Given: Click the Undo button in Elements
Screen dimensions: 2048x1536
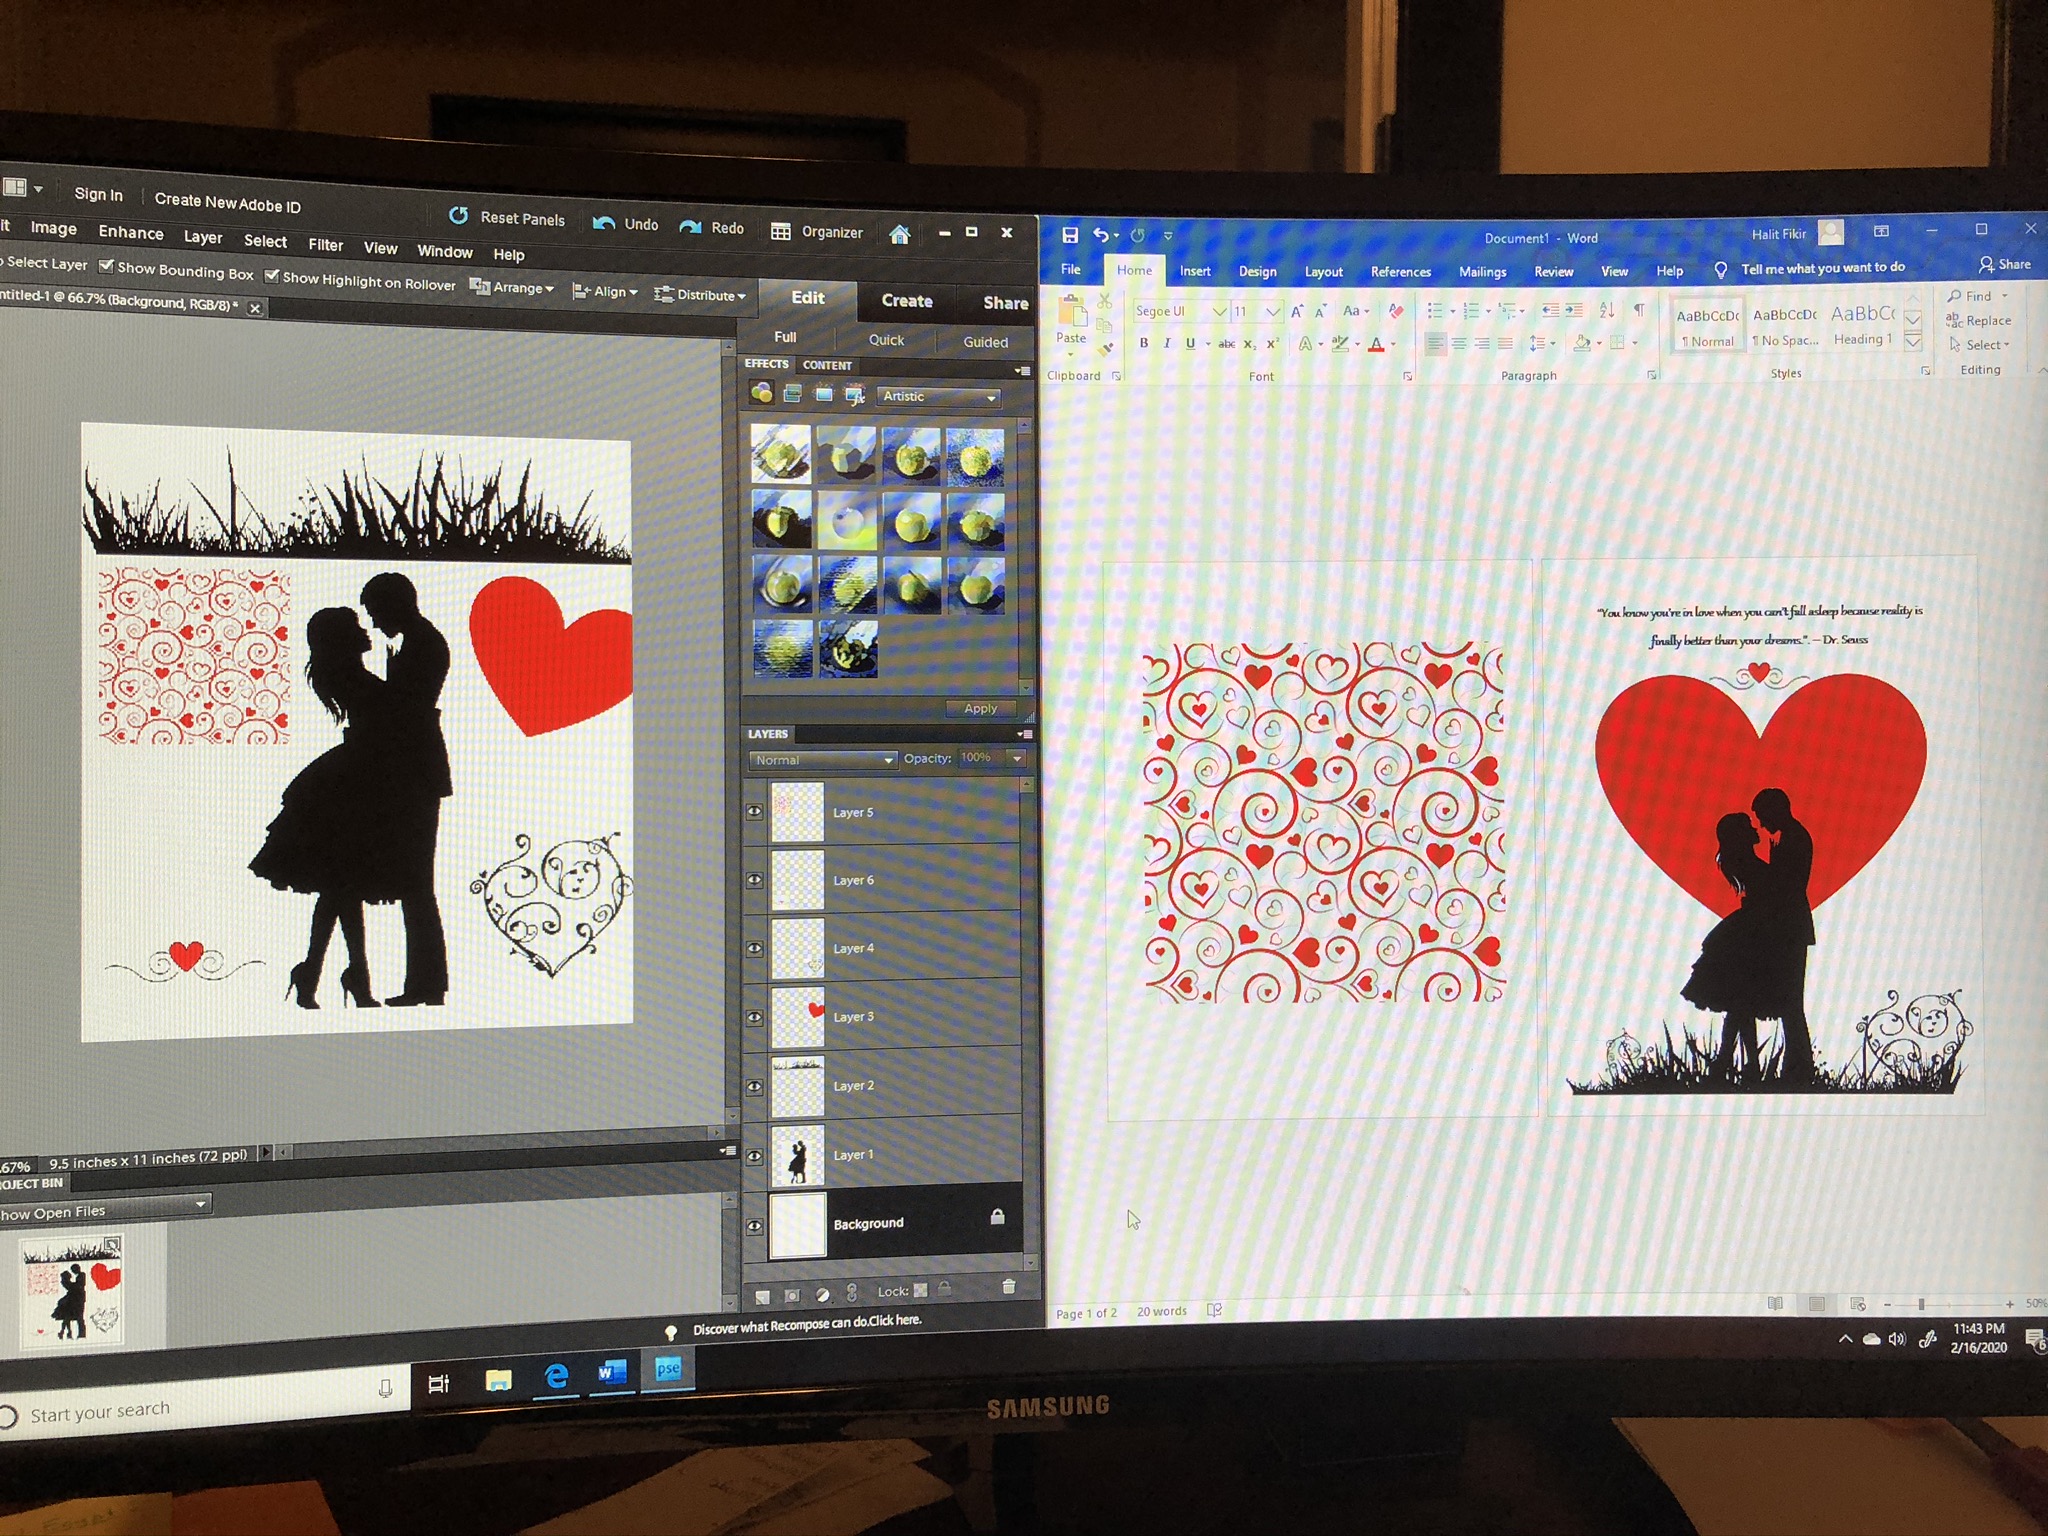Looking at the screenshot, I should pos(625,223).
